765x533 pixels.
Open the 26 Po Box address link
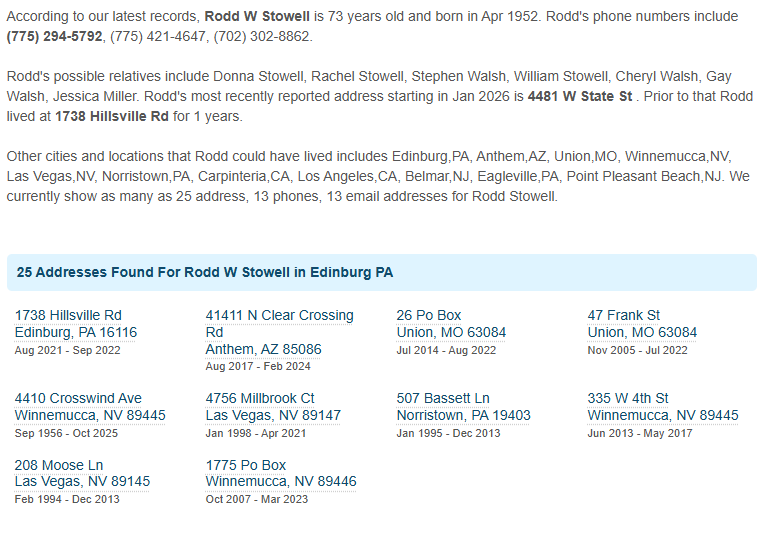(429, 316)
